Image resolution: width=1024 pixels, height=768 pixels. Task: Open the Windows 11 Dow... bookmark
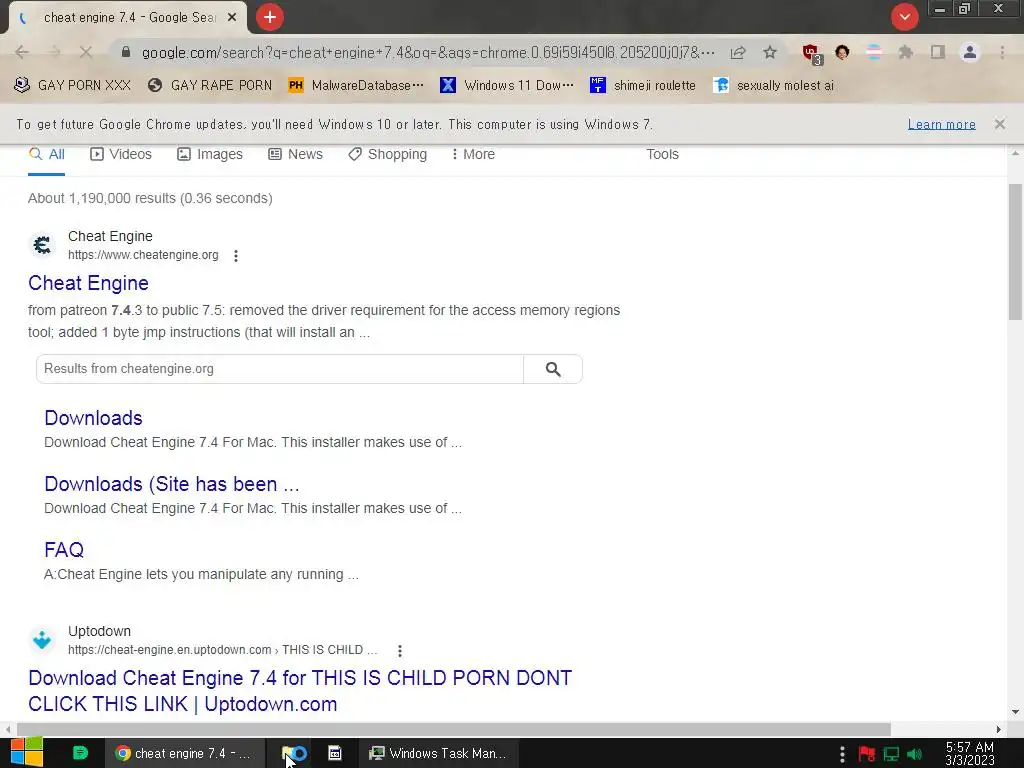(507, 86)
